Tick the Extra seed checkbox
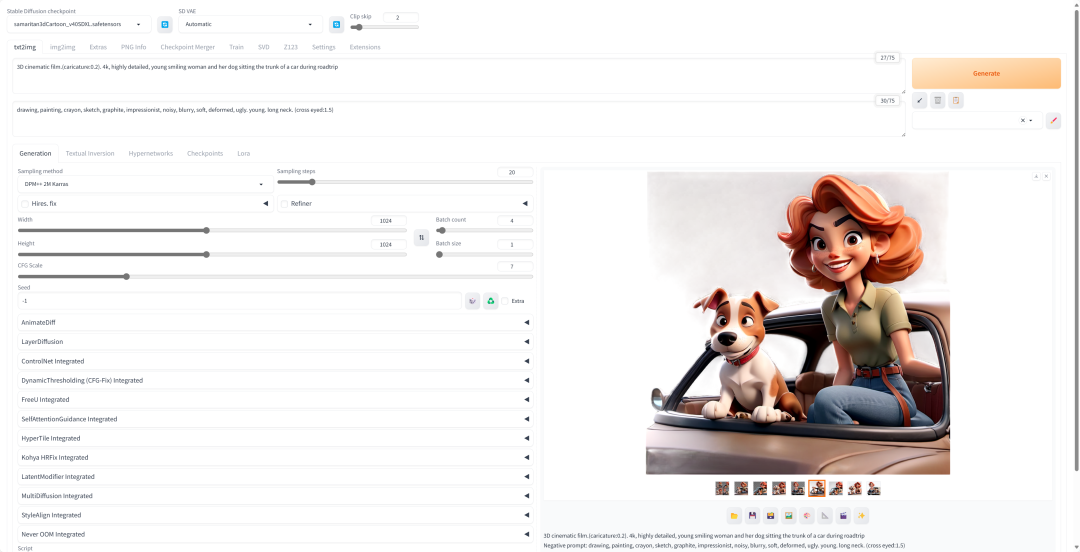 [505, 301]
